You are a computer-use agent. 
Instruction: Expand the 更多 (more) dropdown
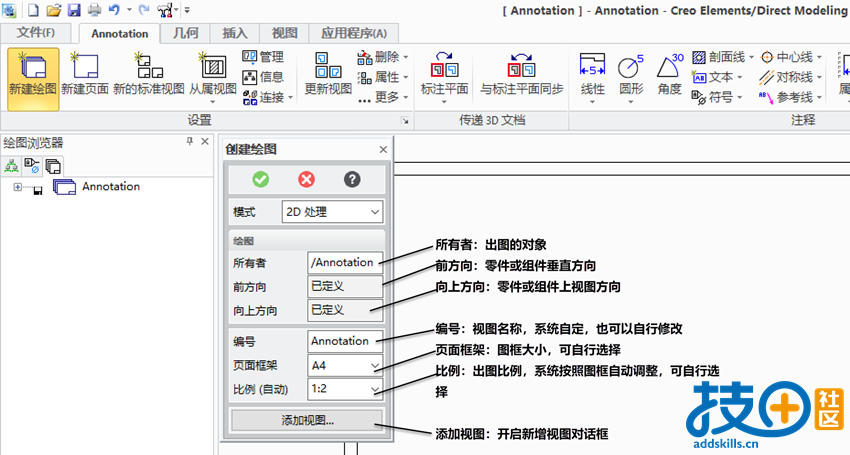point(405,97)
